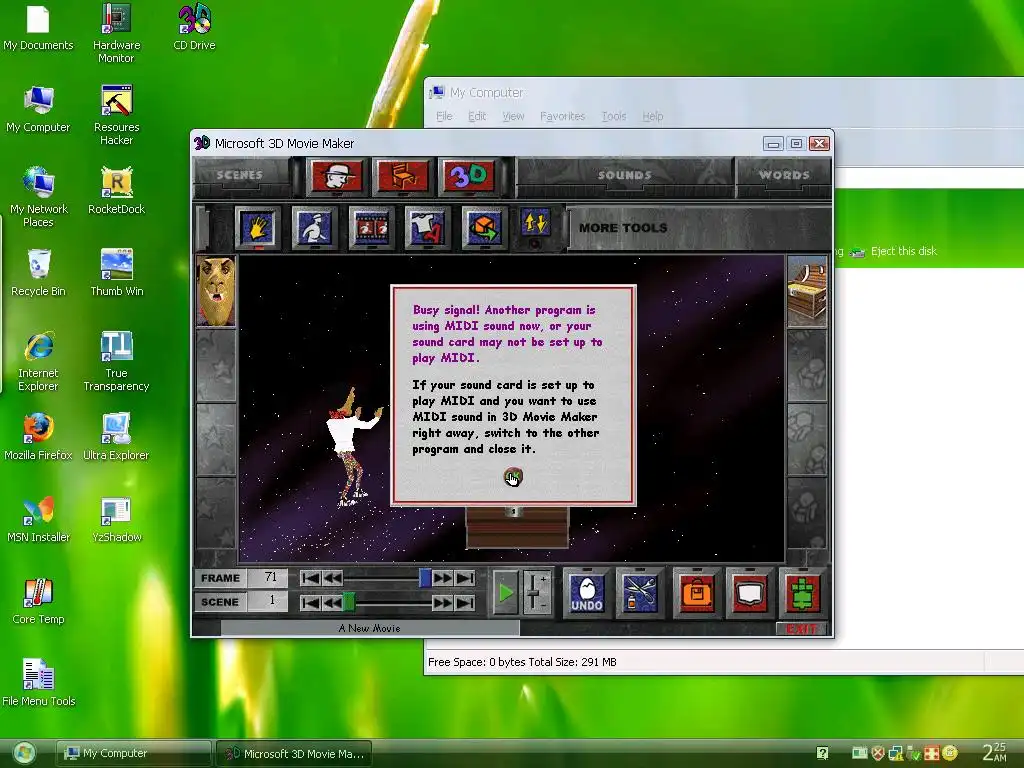Click the movie title A New Movie

(370, 628)
